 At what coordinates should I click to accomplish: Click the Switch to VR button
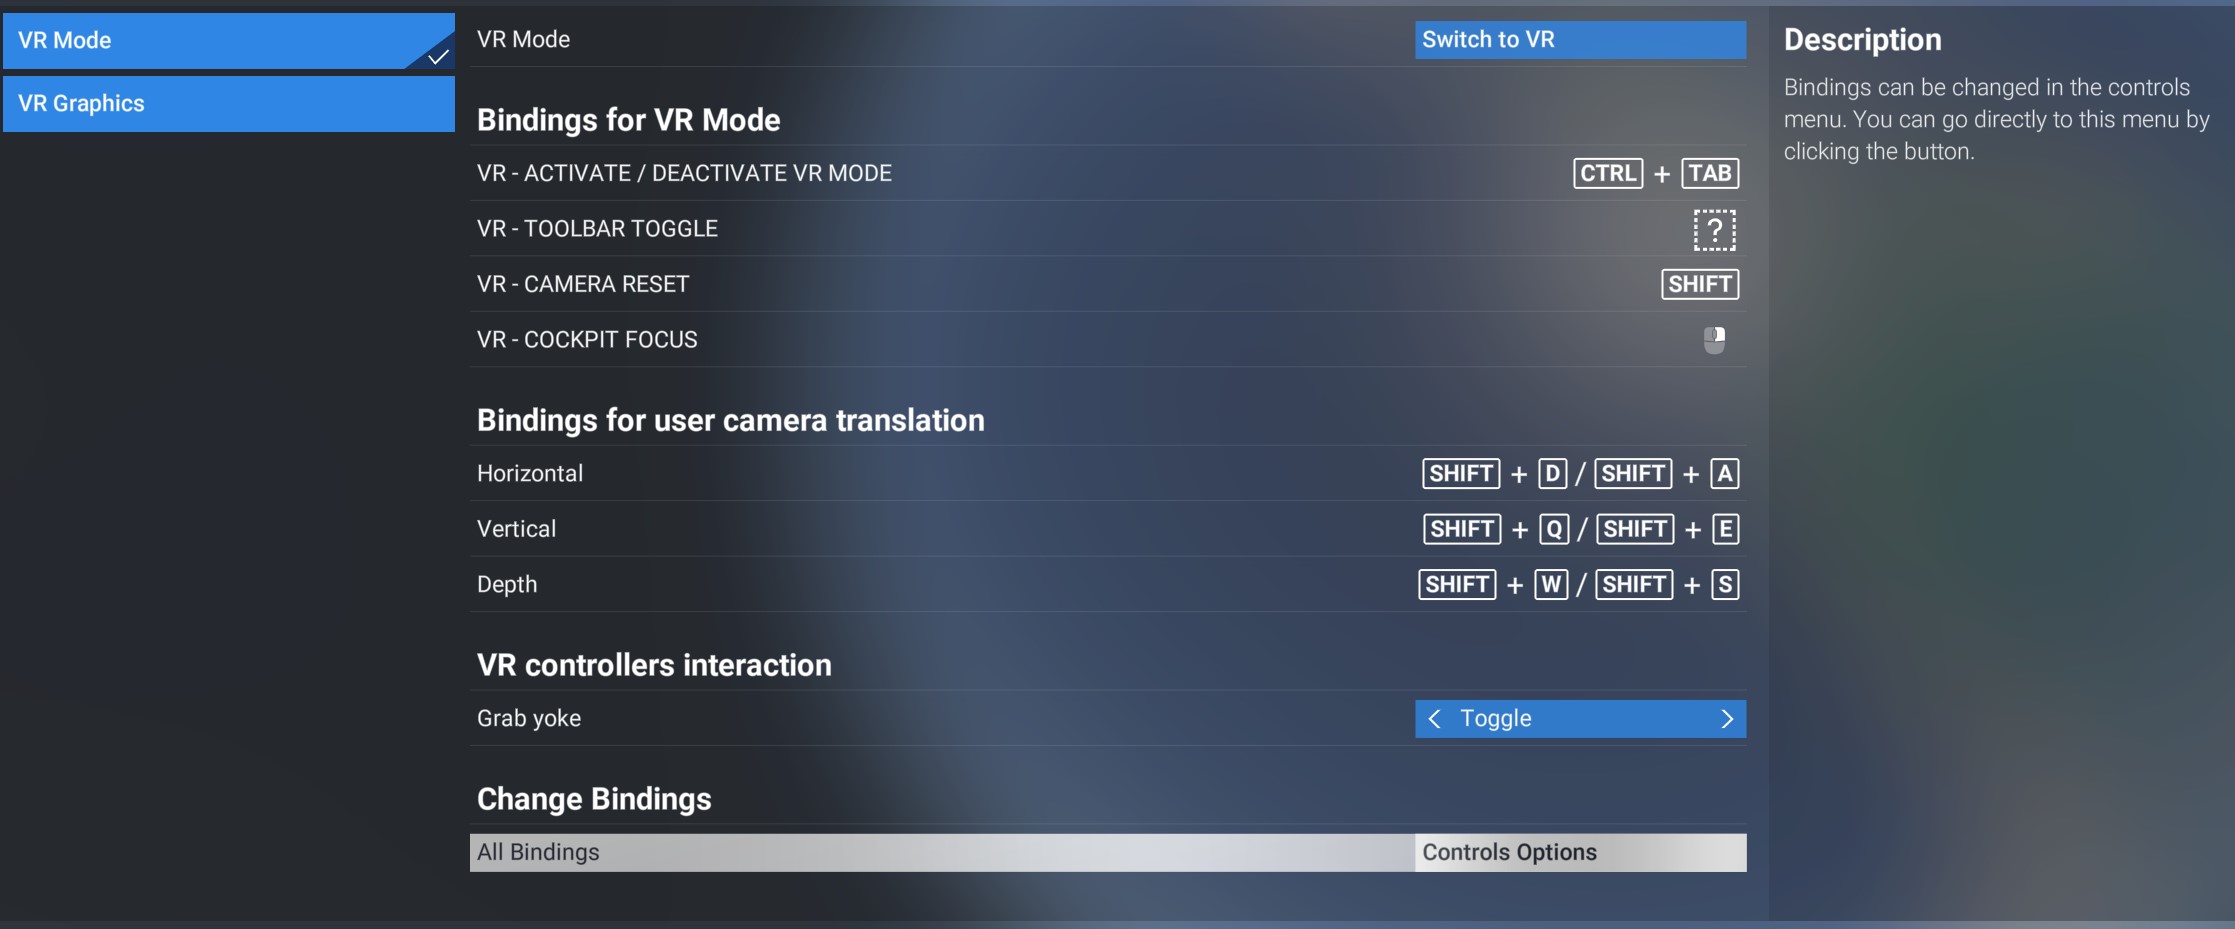click(x=1580, y=40)
